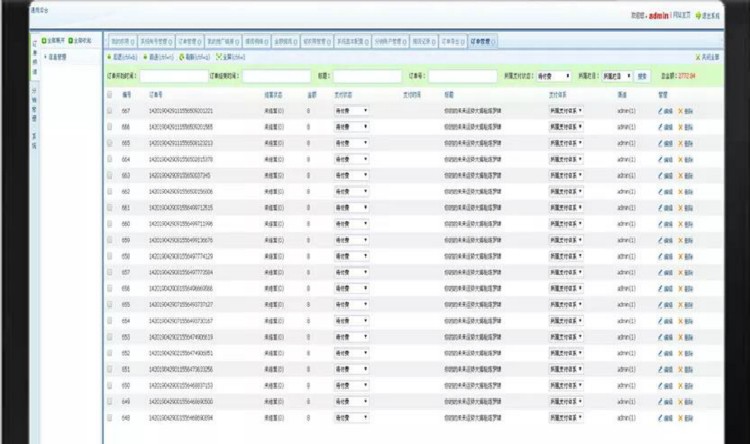Click the green expand-all icon in left sidebar
The image size is (750, 444).
coord(45,42)
